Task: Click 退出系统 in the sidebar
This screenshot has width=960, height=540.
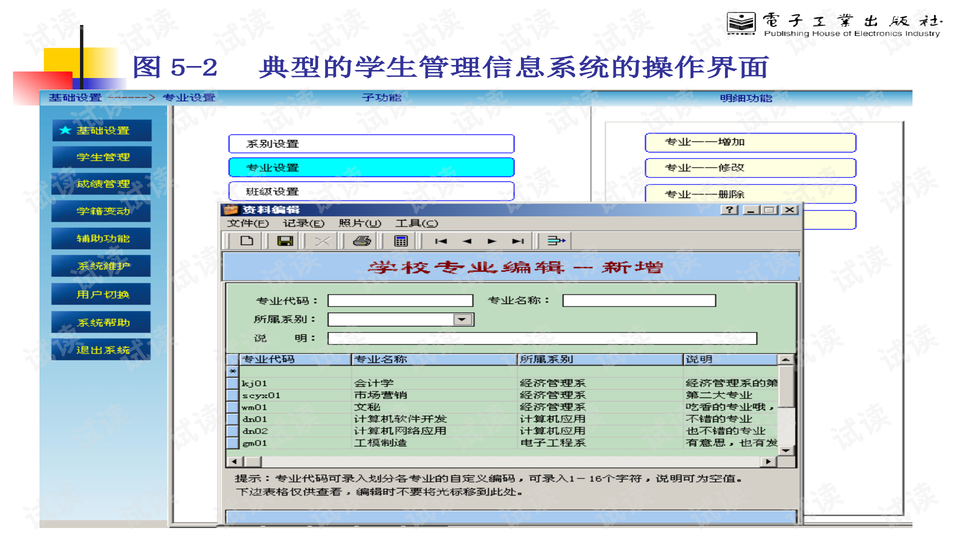Action: pos(102,350)
